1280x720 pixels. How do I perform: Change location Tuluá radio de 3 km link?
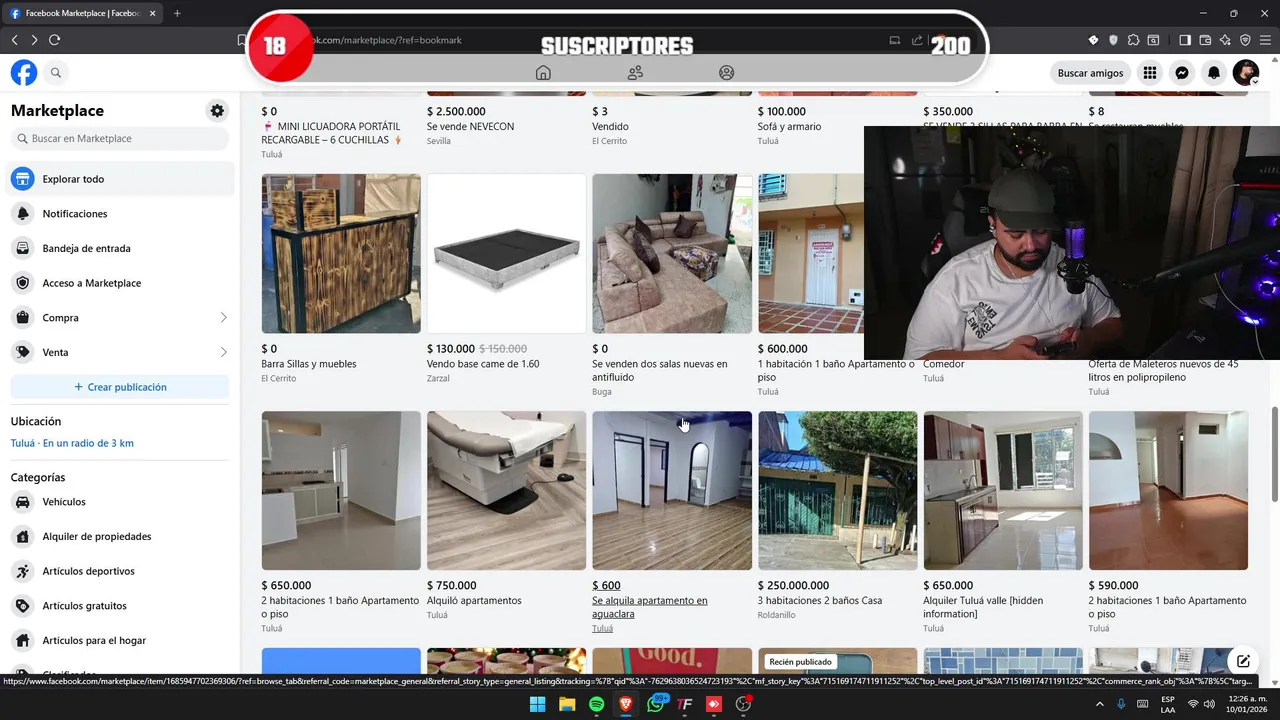tap(72, 443)
